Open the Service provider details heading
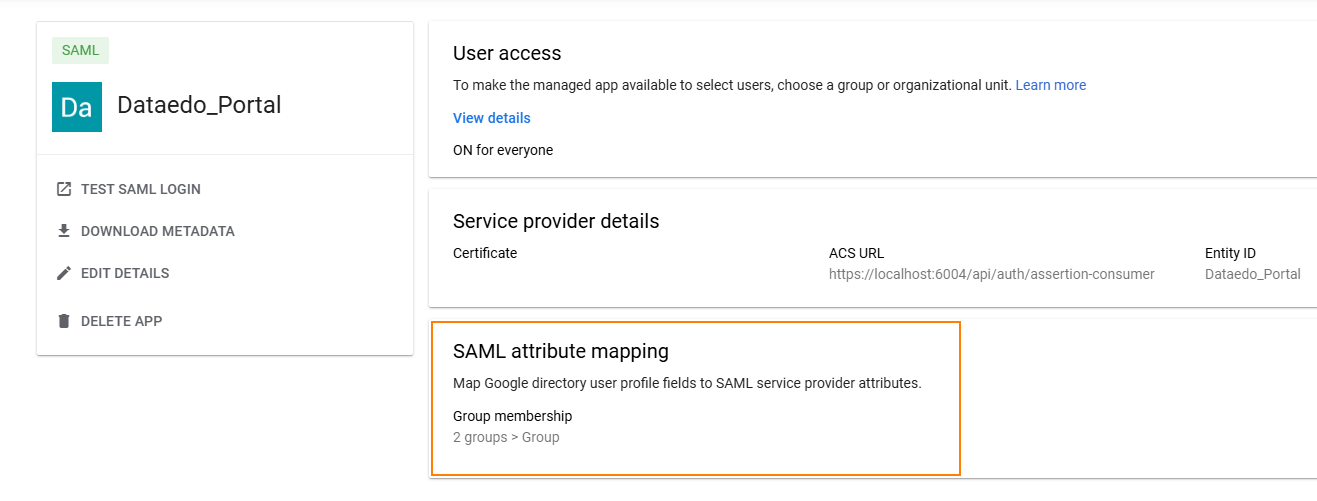The image size is (1317, 501). tap(556, 221)
